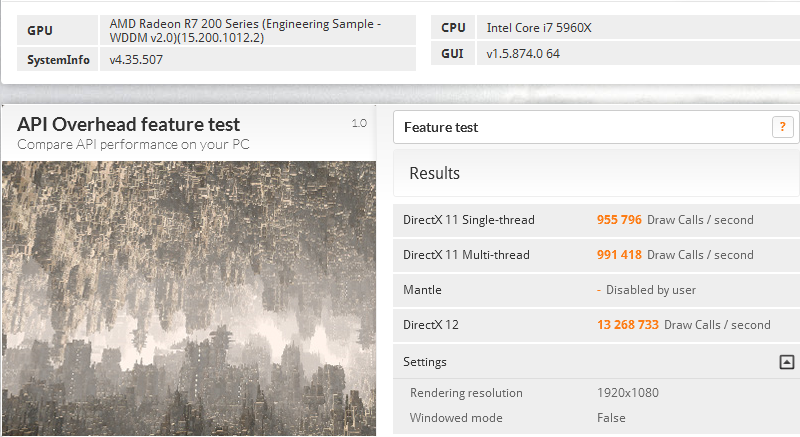Select the DirectX 11 Single-thread row label
The height and width of the screenshot is (437, 800).
[x=468, y=220]
